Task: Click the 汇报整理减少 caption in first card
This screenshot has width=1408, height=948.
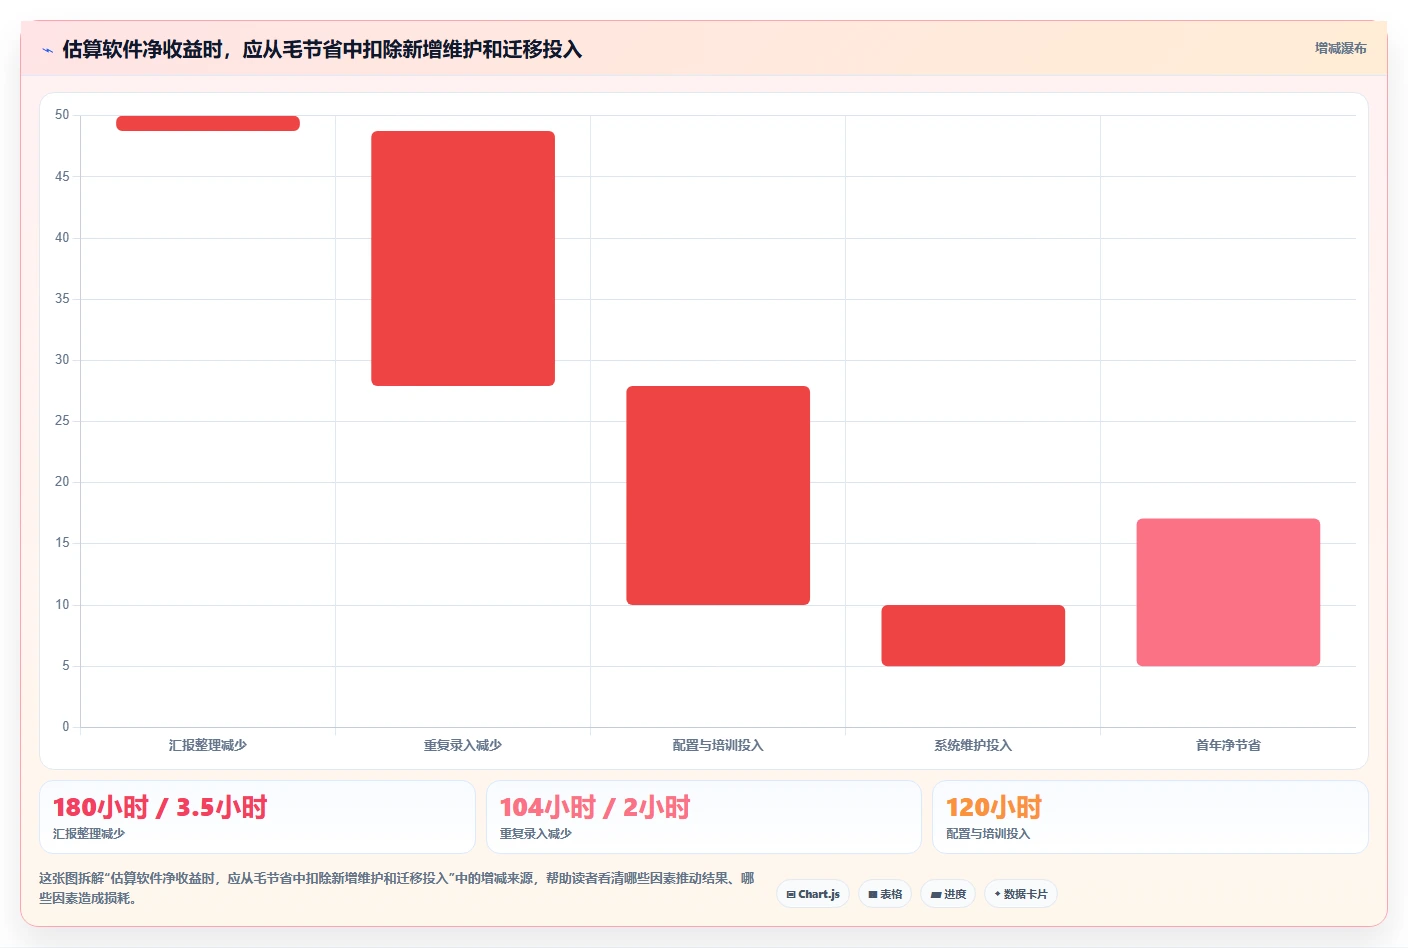Action: pos(89,833)
